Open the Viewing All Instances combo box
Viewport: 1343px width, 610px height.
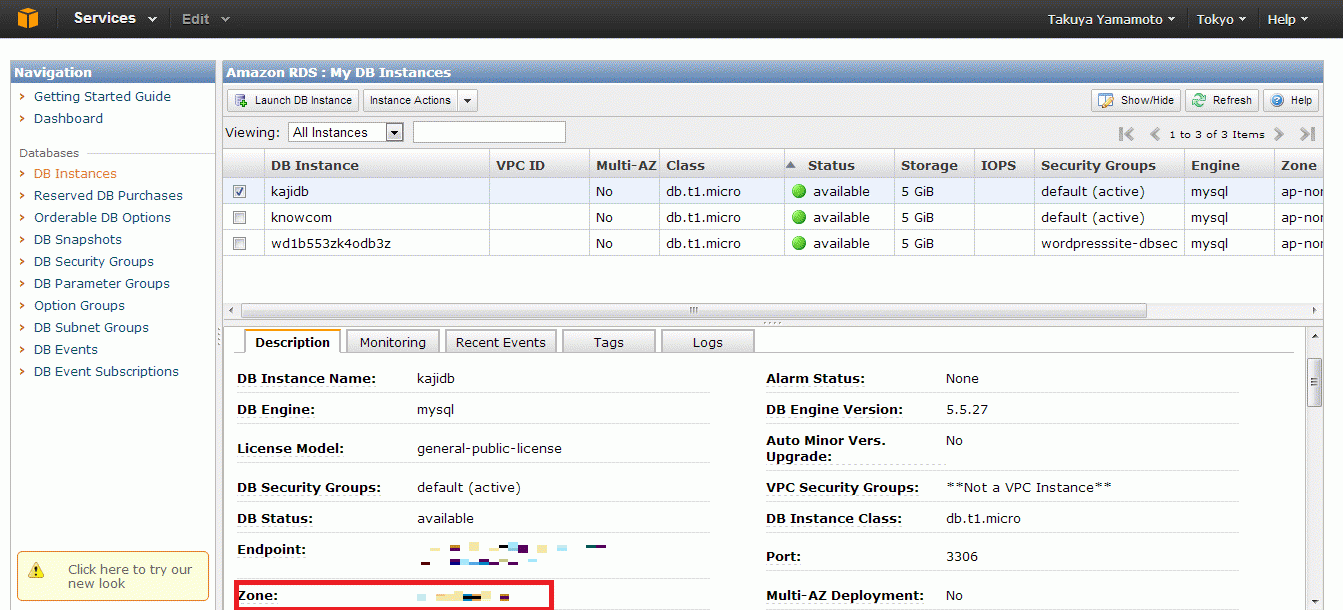pyautogui.click(x=346, y=132)
